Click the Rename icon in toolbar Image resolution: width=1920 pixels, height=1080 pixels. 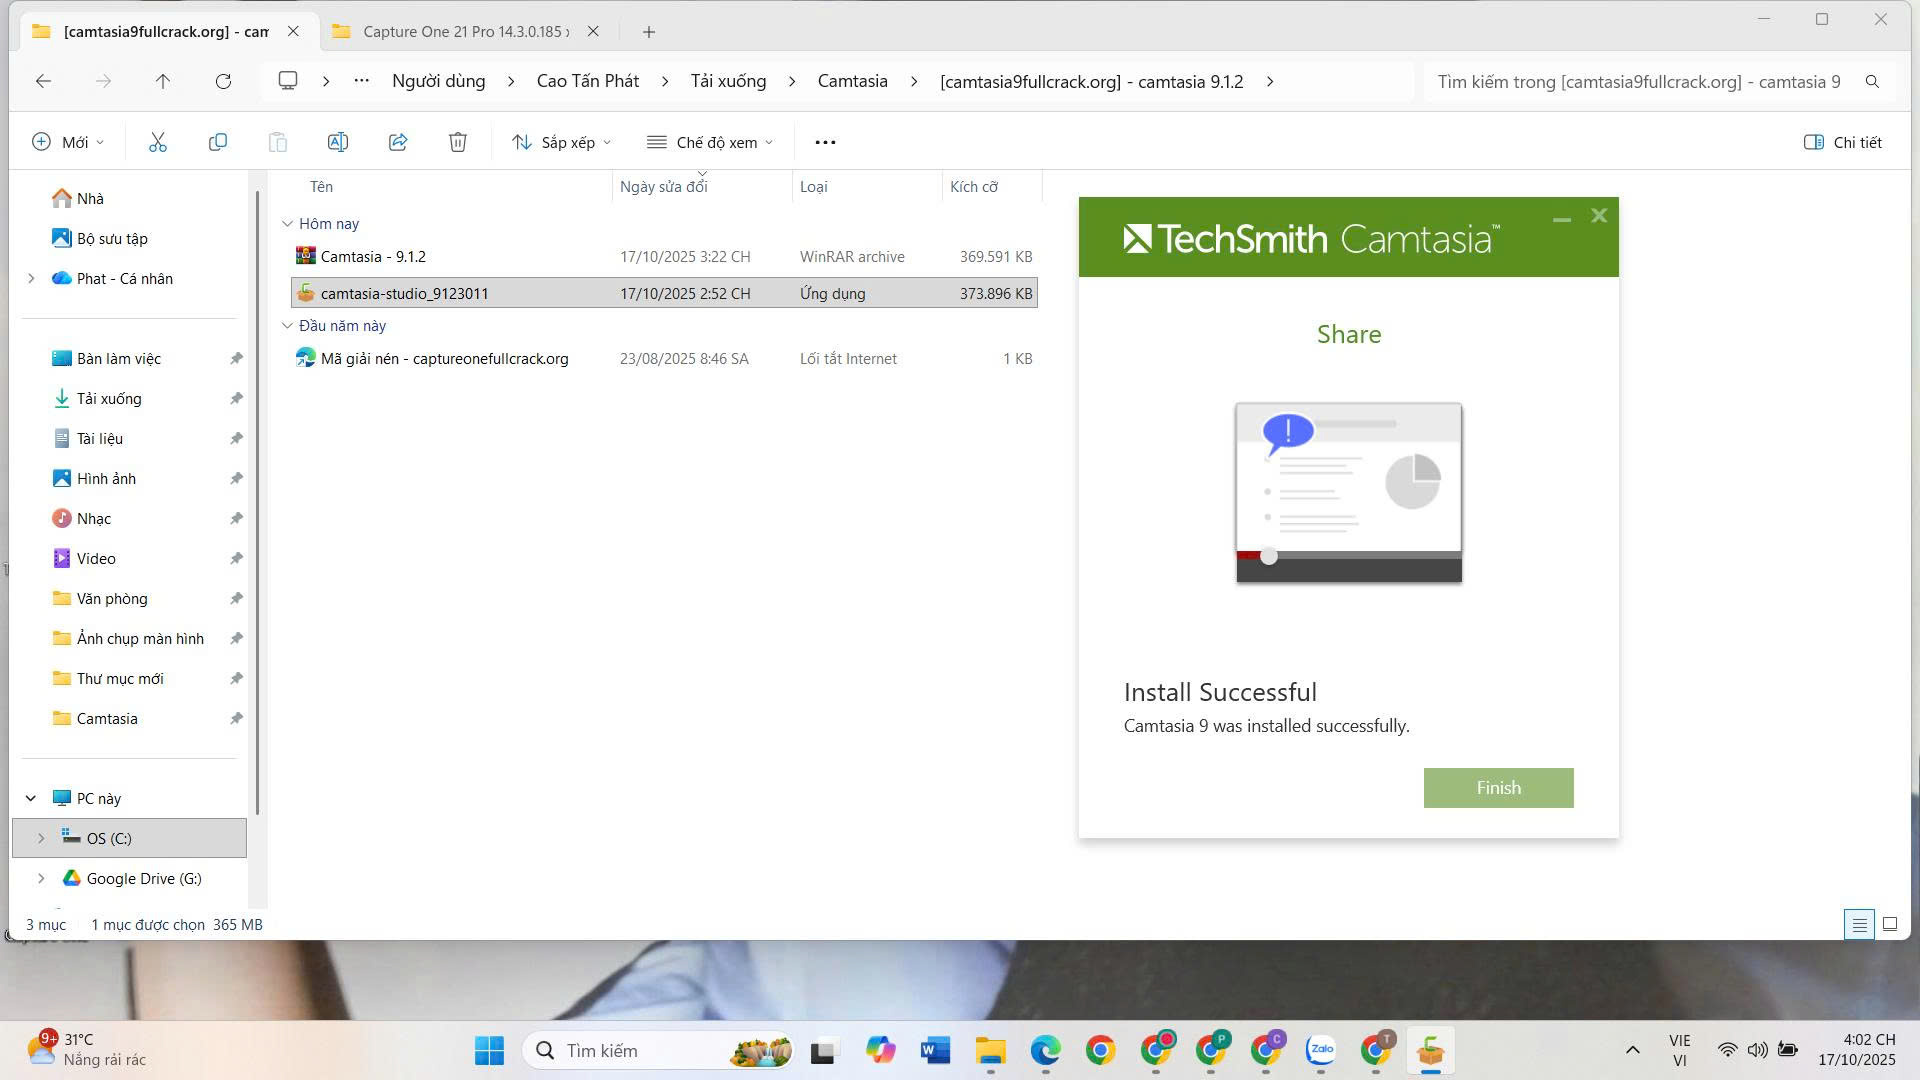click(x=338, y=142)
